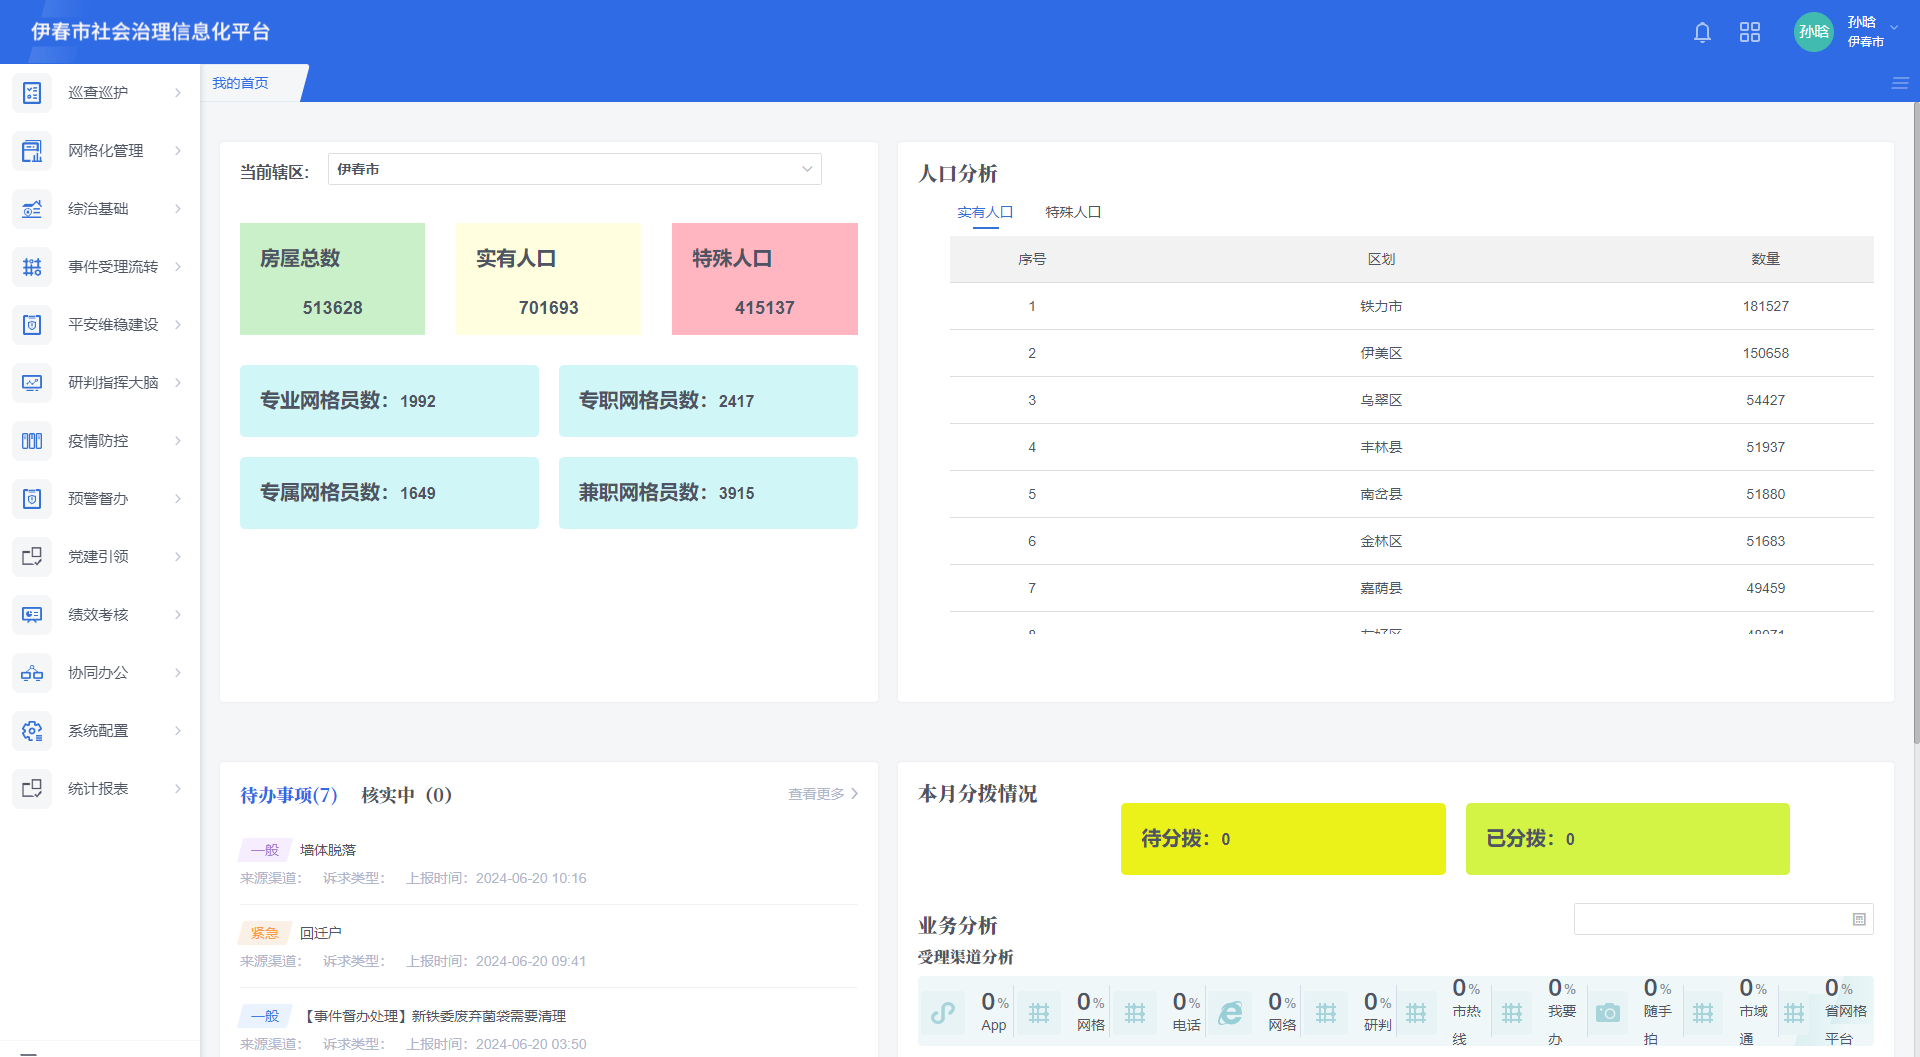Click the 巡查巡护 sidebar icon
Screen dimensions: 1920x1057
click(32, 93)
